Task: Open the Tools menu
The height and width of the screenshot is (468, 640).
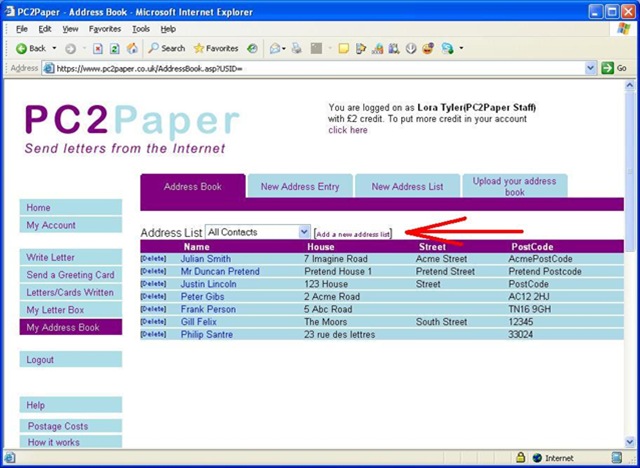Action: pos(141,29)
